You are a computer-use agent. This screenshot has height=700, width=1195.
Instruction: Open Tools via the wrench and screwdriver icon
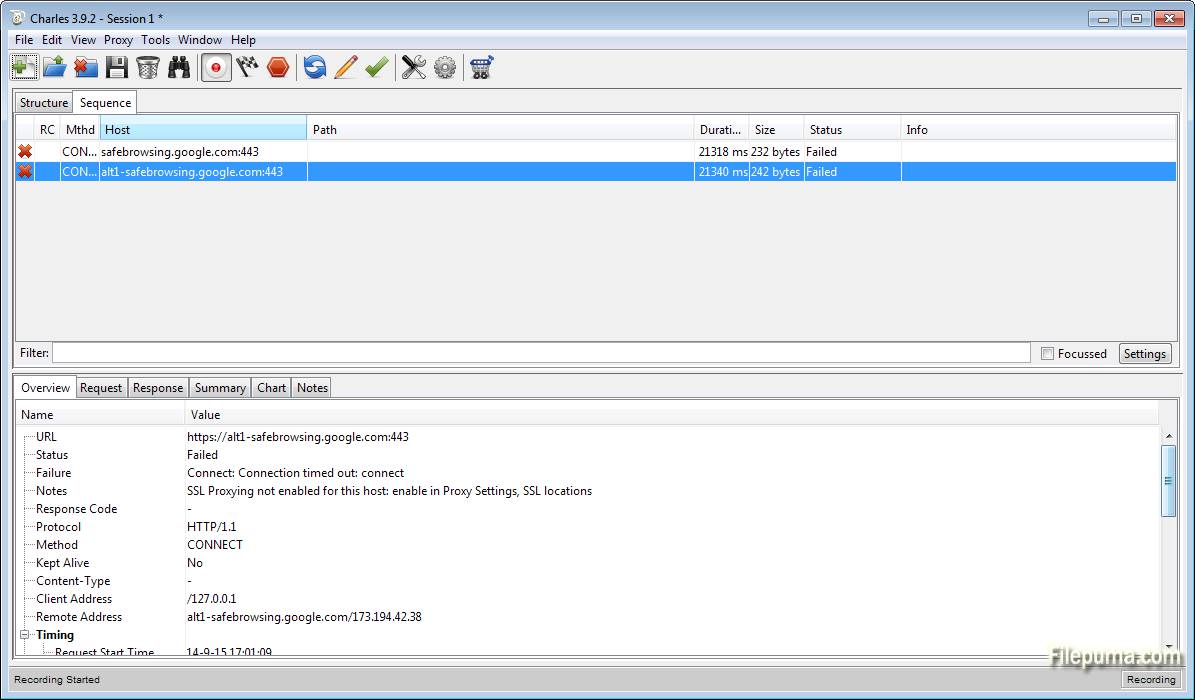click(x=414, y=67)
